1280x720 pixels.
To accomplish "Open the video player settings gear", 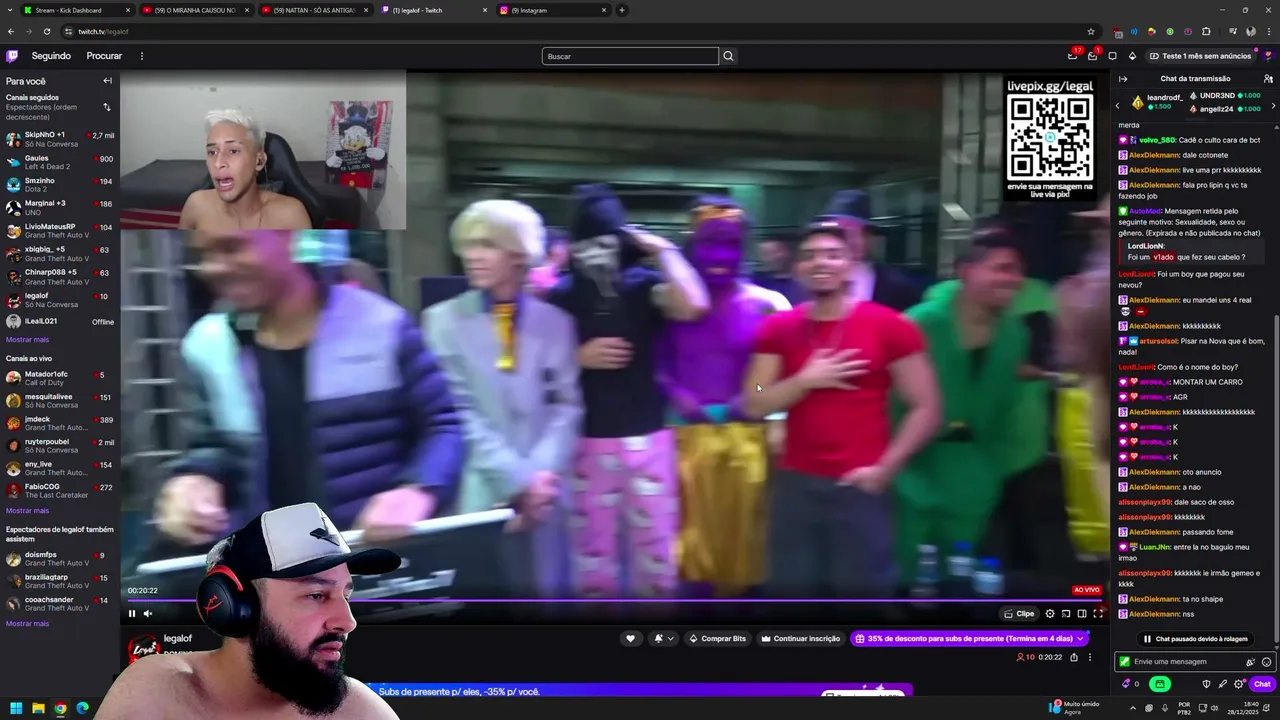I will [x=1050, y=614].
